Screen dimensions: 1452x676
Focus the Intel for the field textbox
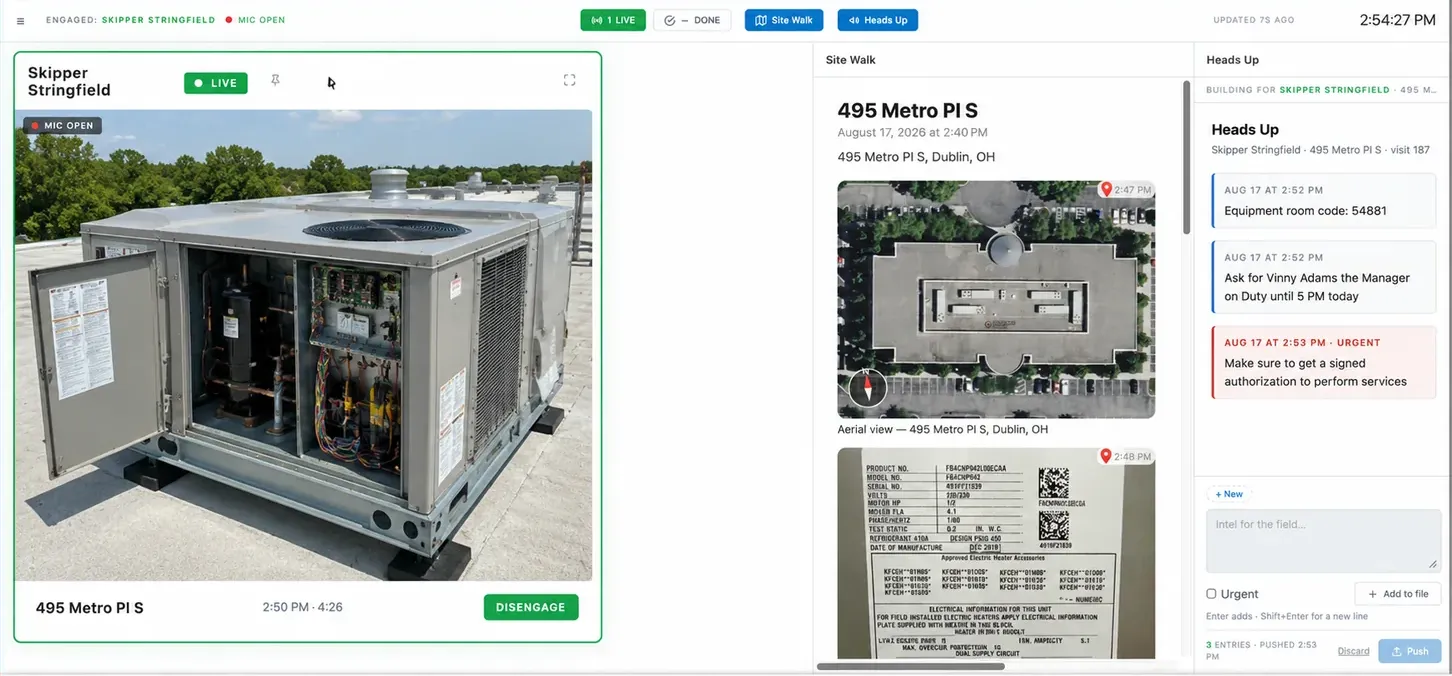1323,540
